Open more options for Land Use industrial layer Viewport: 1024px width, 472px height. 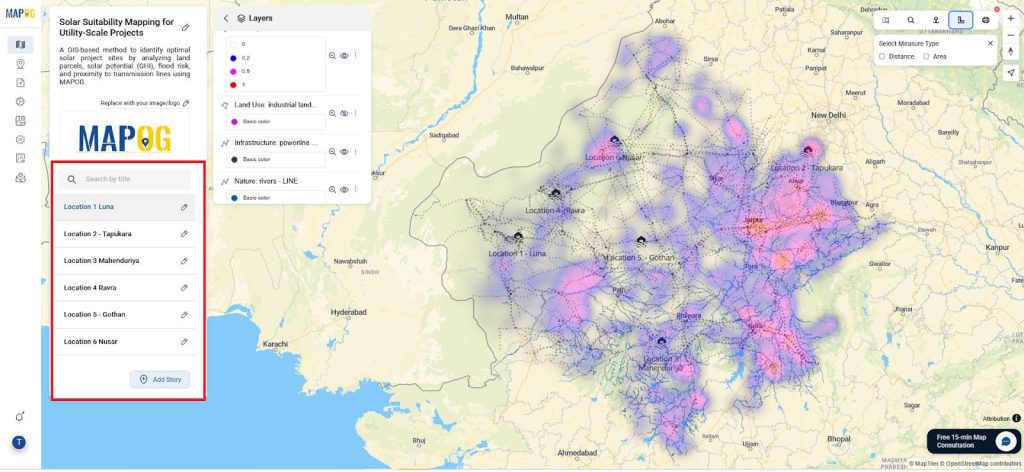355,113
